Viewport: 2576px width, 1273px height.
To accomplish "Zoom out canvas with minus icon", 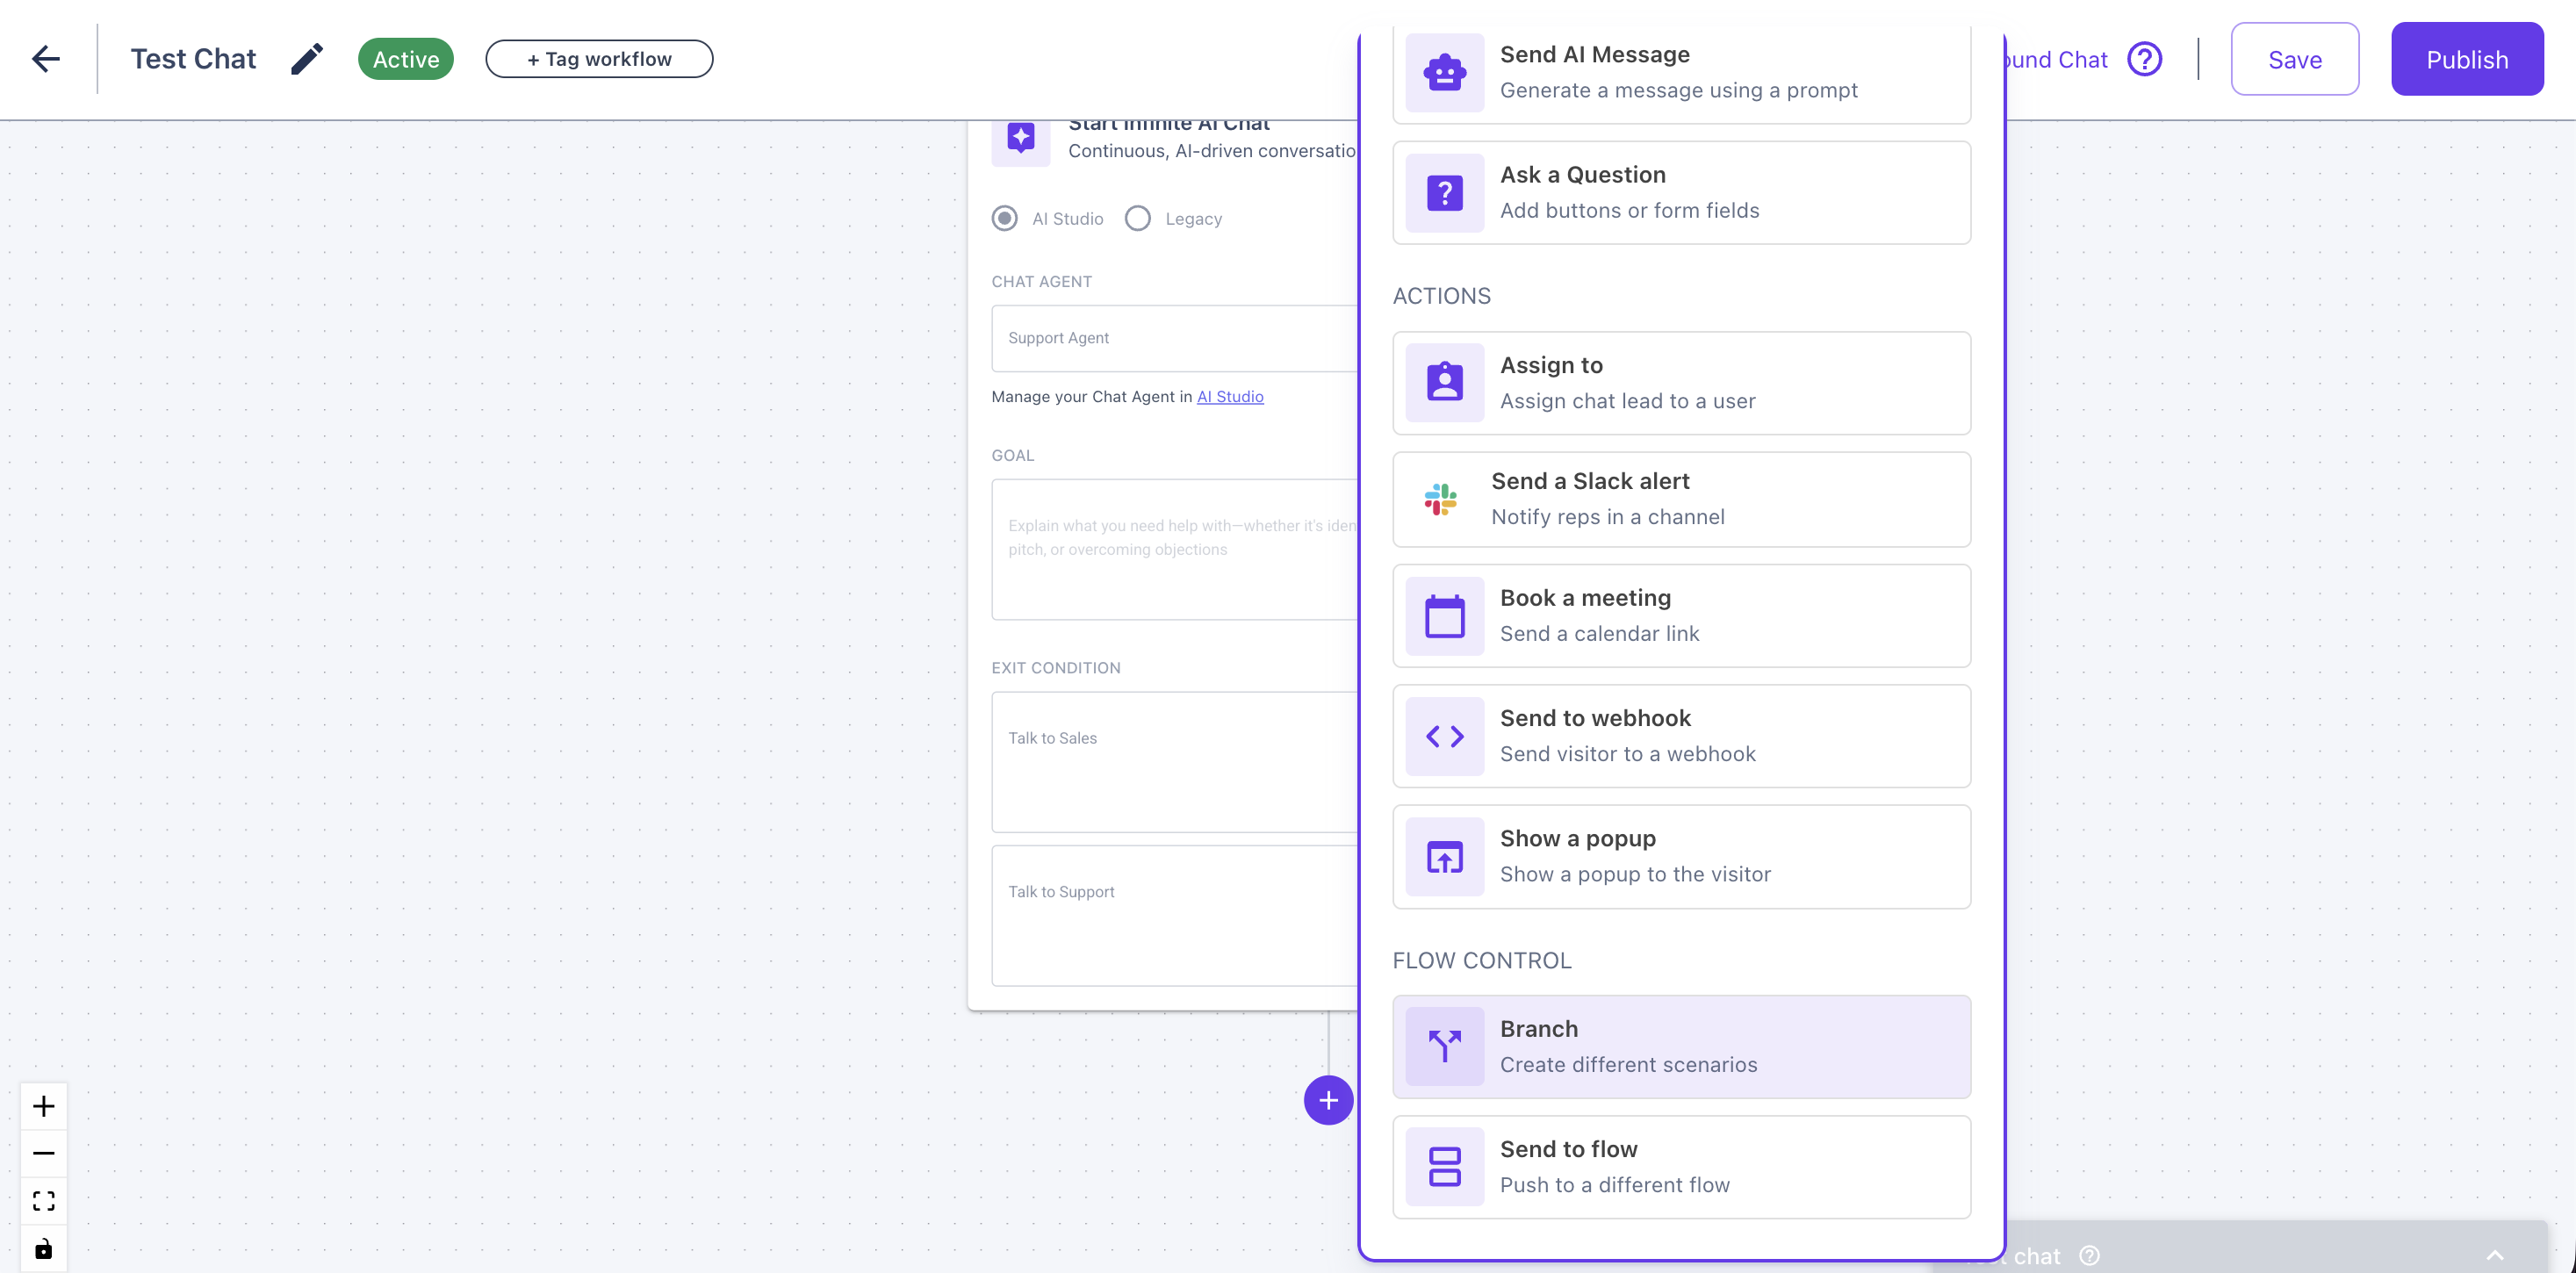I will click(x=43, y=1153).
